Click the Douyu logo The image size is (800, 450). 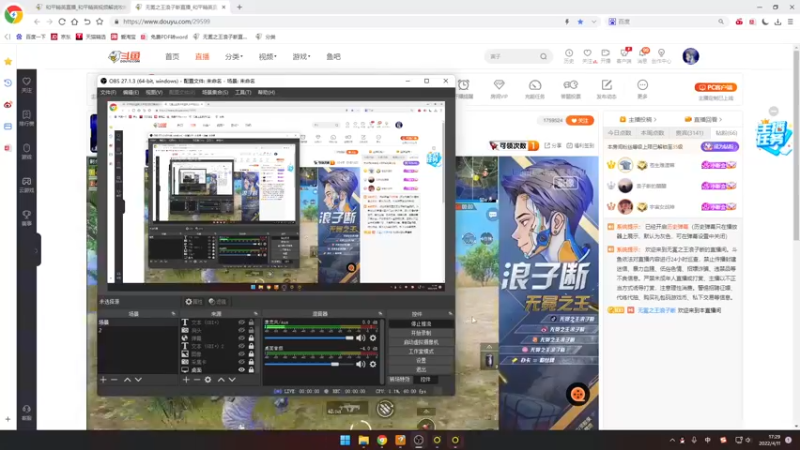124,56
